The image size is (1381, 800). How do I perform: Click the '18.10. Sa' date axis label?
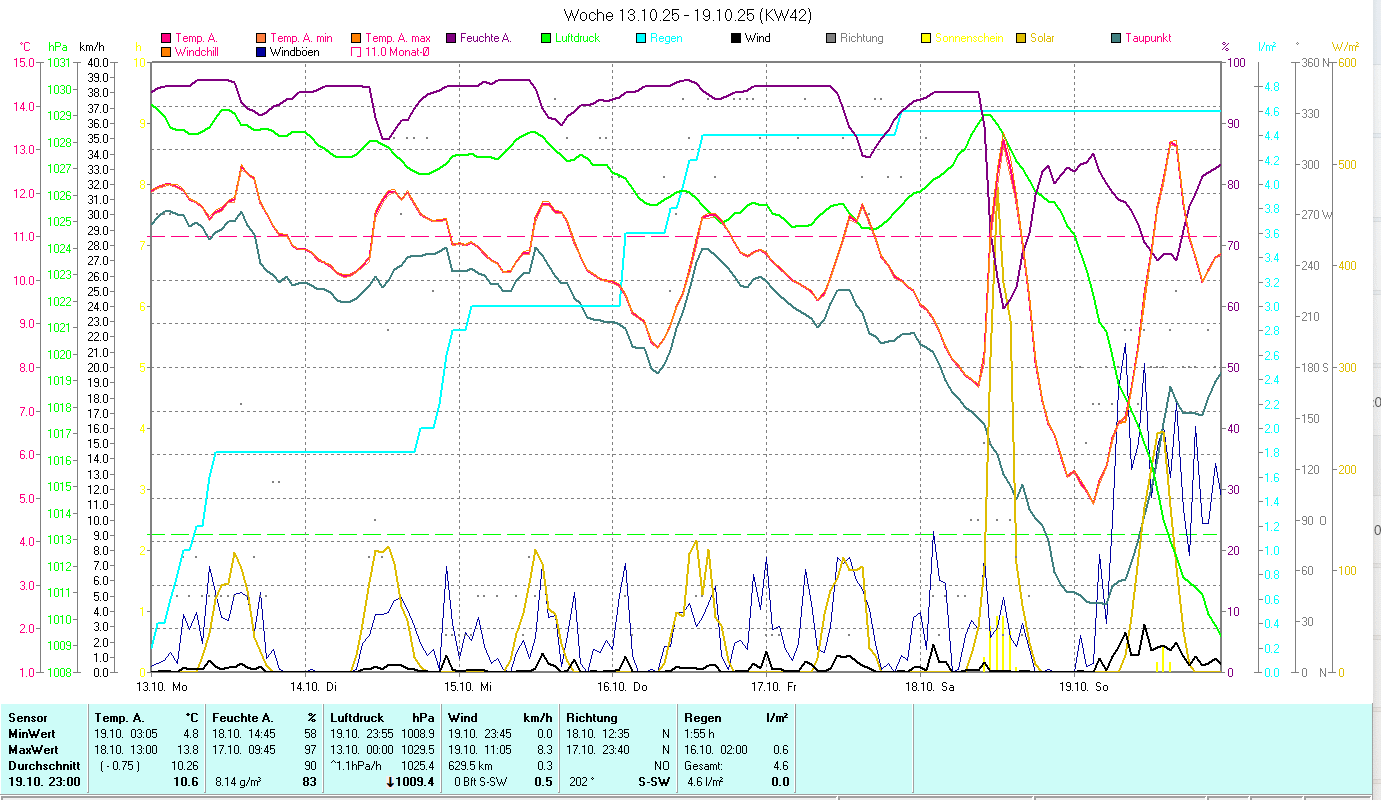point(929,687)
